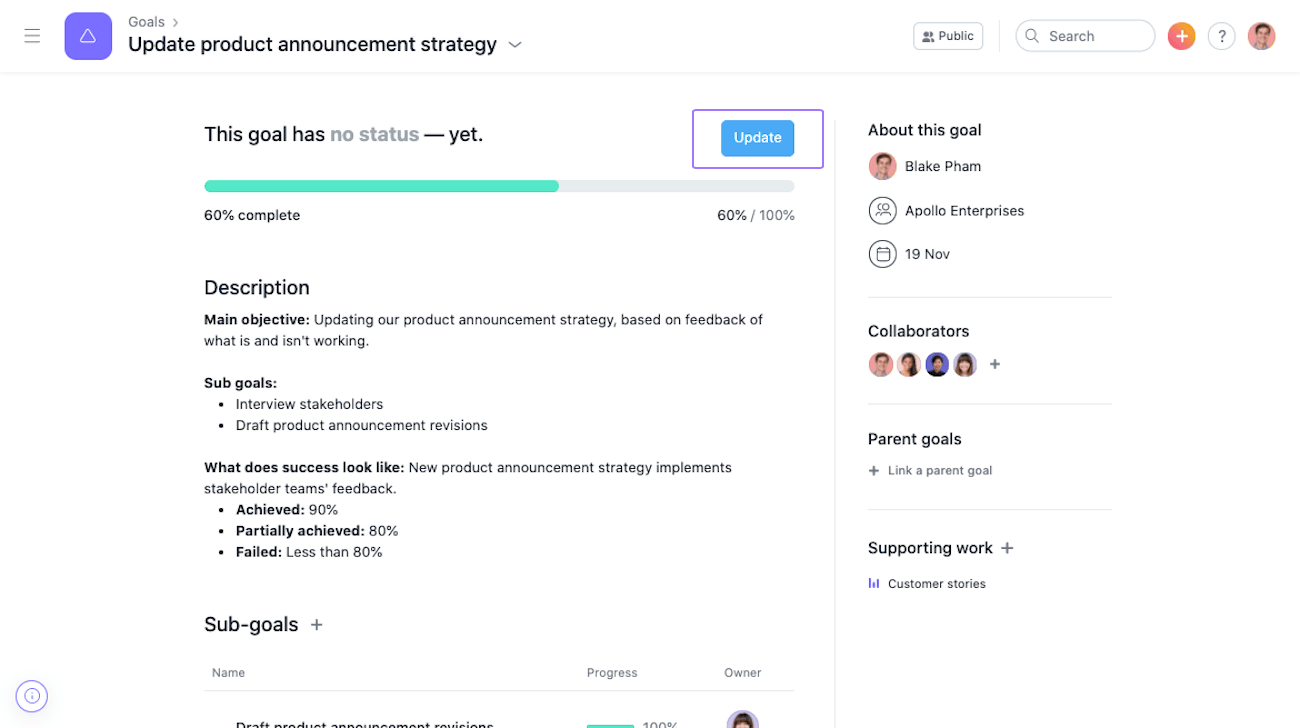Click the orange quick add plus button
Viewport: 1300px width, 728px height.
[1181, 36]
